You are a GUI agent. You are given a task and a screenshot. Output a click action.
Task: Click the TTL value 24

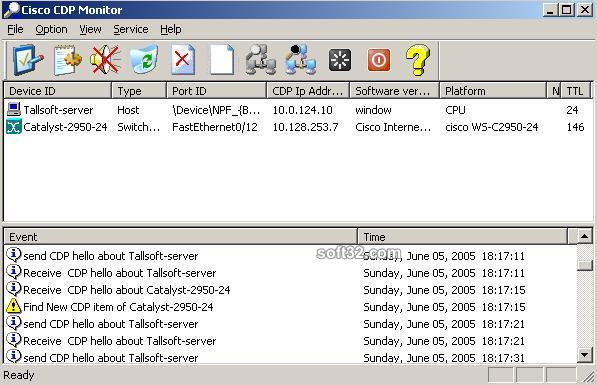572,110
